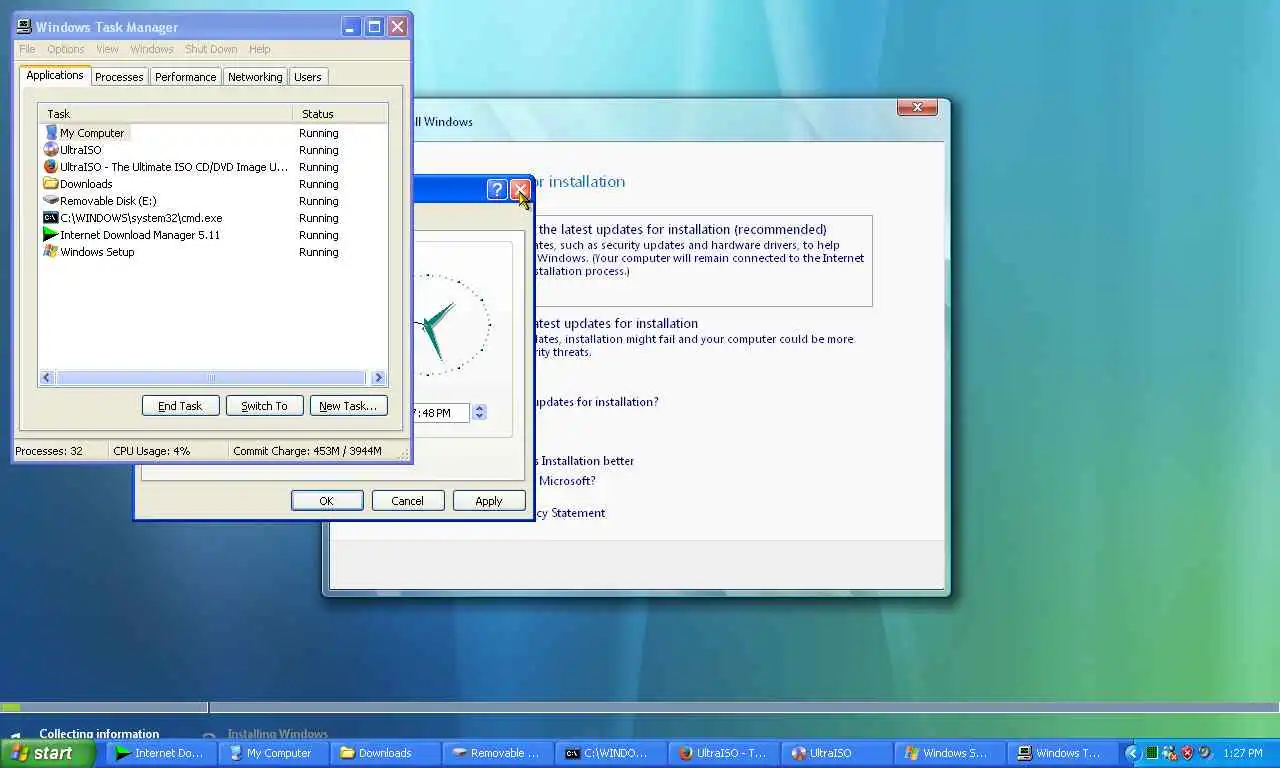
Task: Open the Options menu
Action: click(66, 49)
